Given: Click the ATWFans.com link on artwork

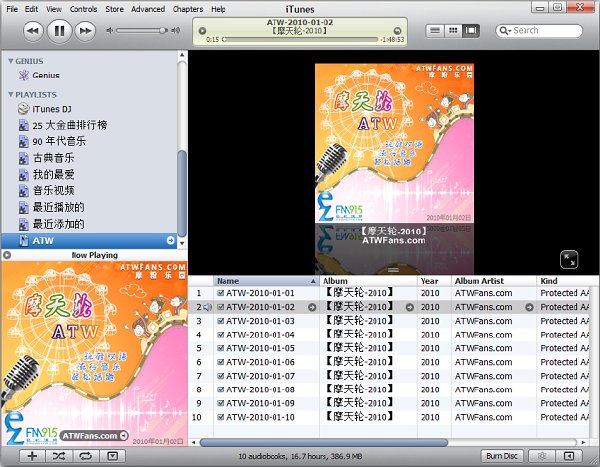Looking at the screenshot, I should 95,436.
